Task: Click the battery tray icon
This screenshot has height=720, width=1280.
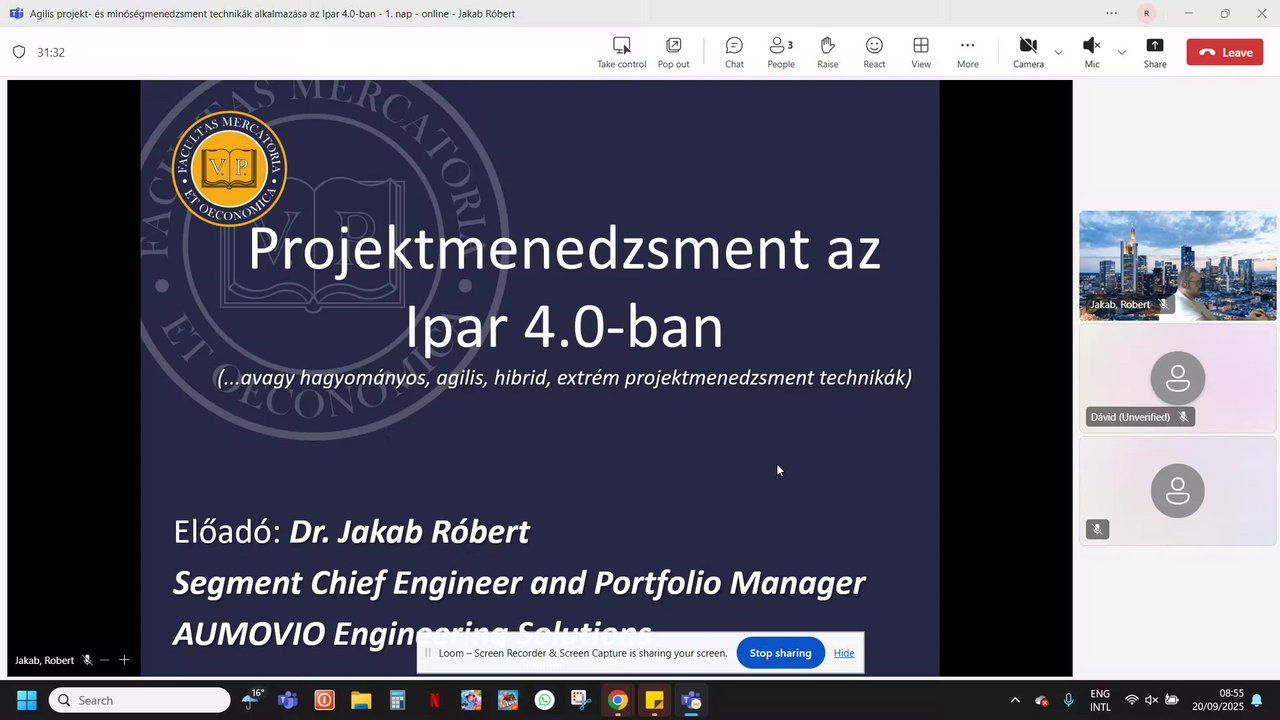Action: (1172, 700)
